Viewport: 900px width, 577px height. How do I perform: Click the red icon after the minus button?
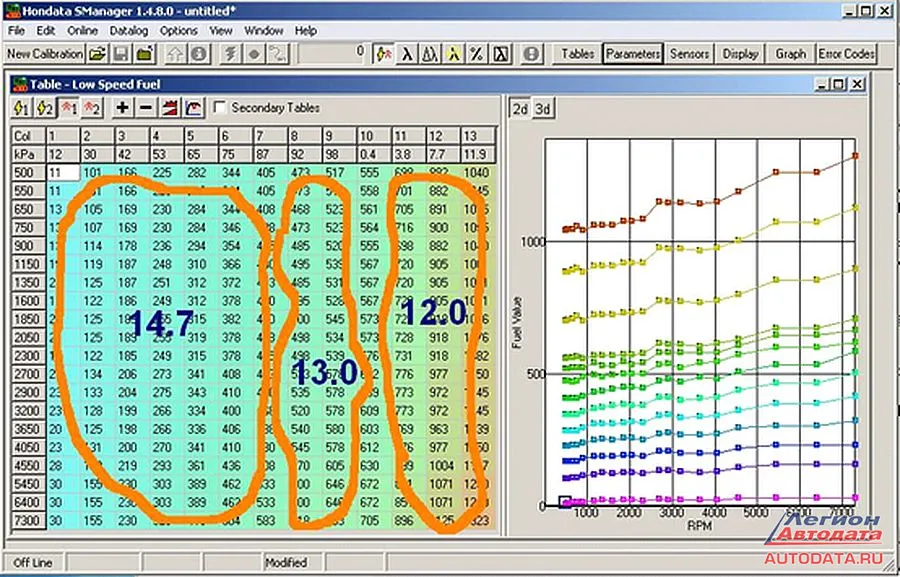click(170, 107)
